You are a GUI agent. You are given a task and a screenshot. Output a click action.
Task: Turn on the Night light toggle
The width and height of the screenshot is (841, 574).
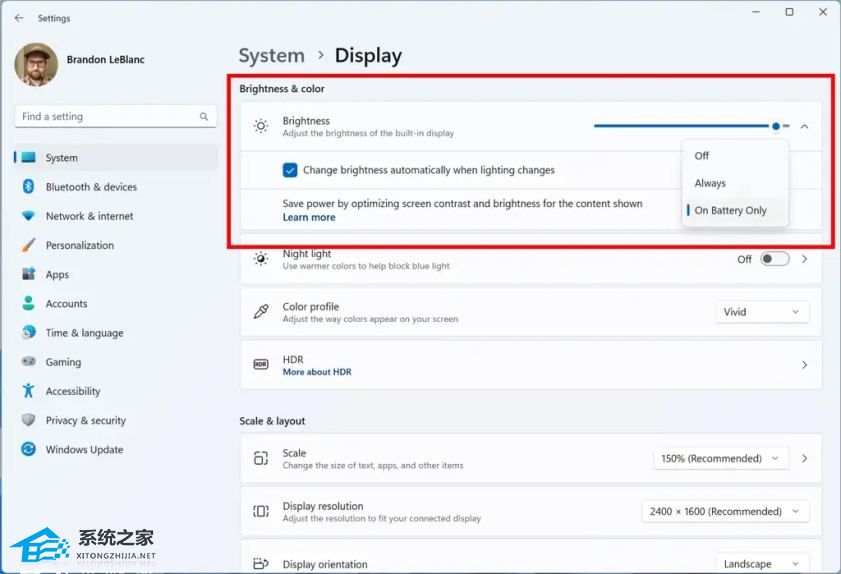tap(774, 259)
